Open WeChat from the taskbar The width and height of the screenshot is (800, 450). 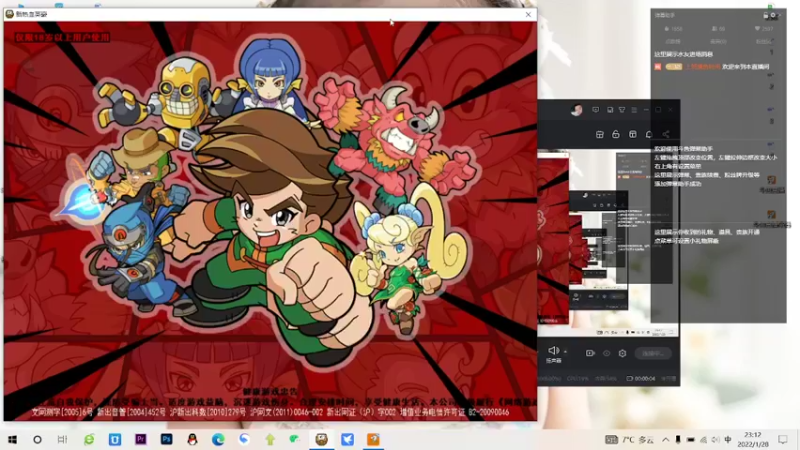point(295,439)
